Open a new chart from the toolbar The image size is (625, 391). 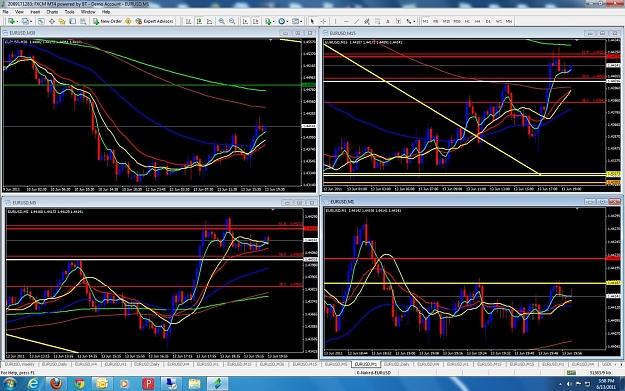pos(11,21)
